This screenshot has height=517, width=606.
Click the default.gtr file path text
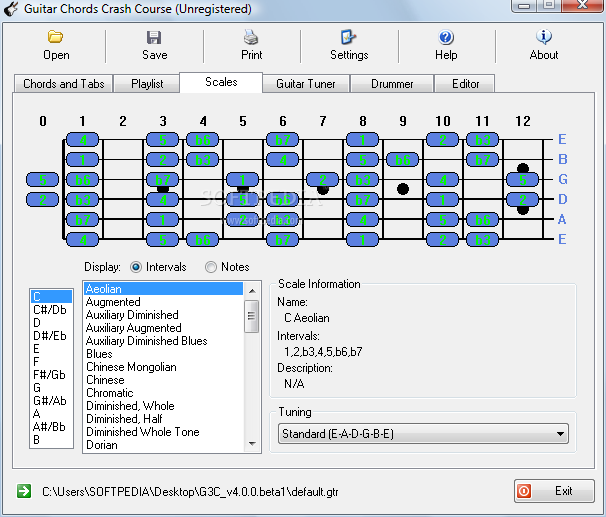[190, 491]
